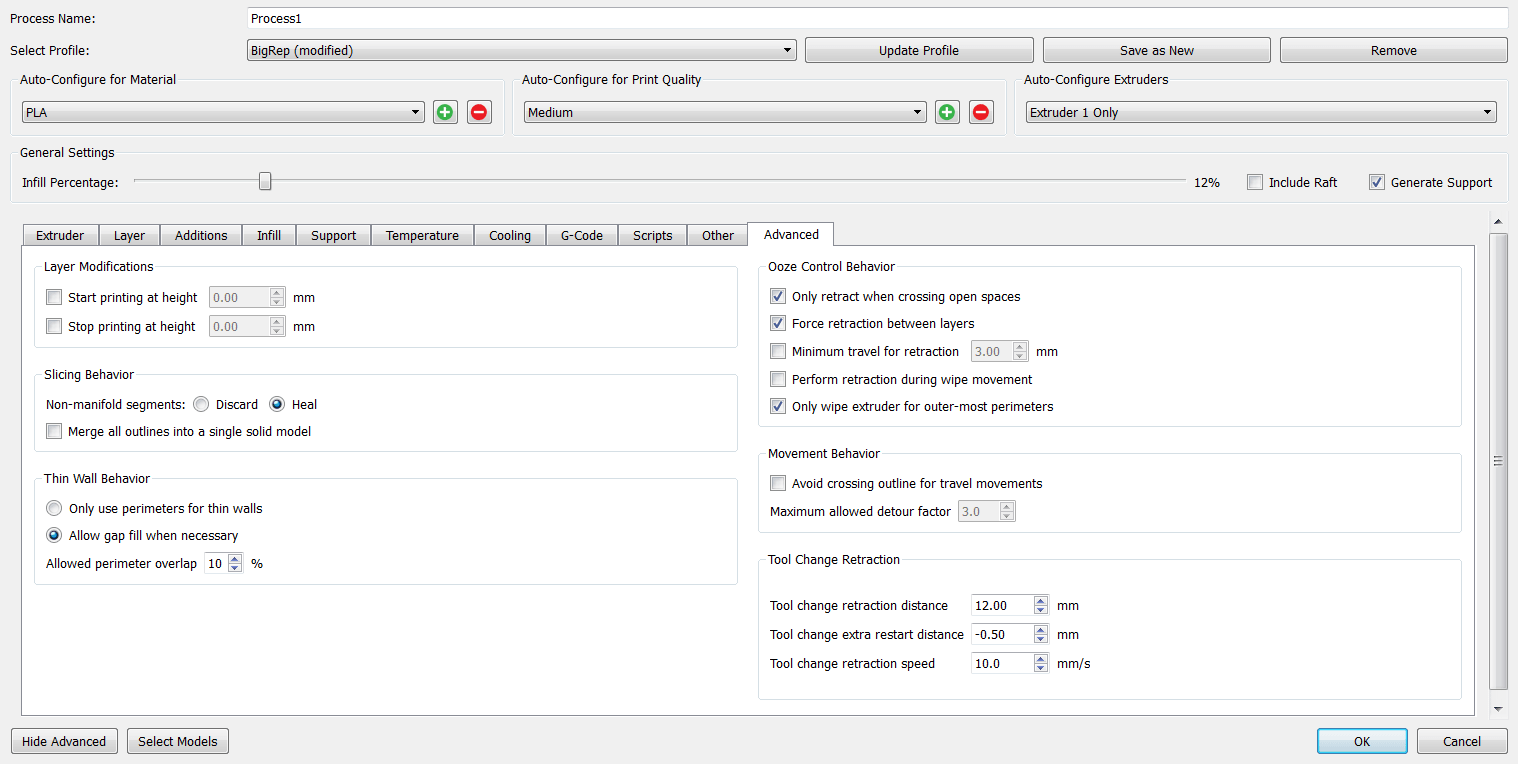Click the Infill Percentage slider handle
Screen dimensions: 1518x764
click(x=265, y=181)
